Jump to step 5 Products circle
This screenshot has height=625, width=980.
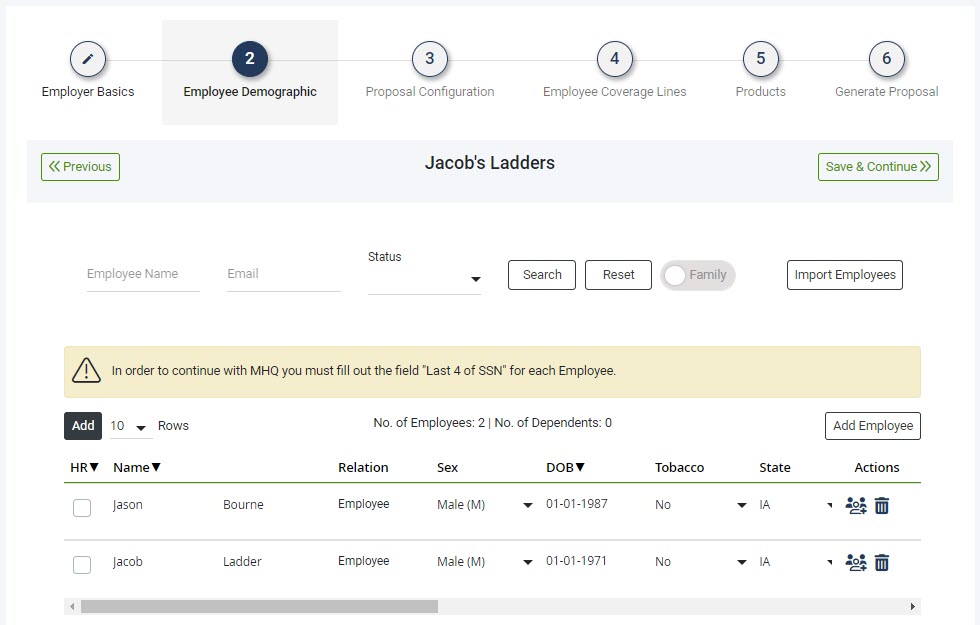tap(760, 59)
